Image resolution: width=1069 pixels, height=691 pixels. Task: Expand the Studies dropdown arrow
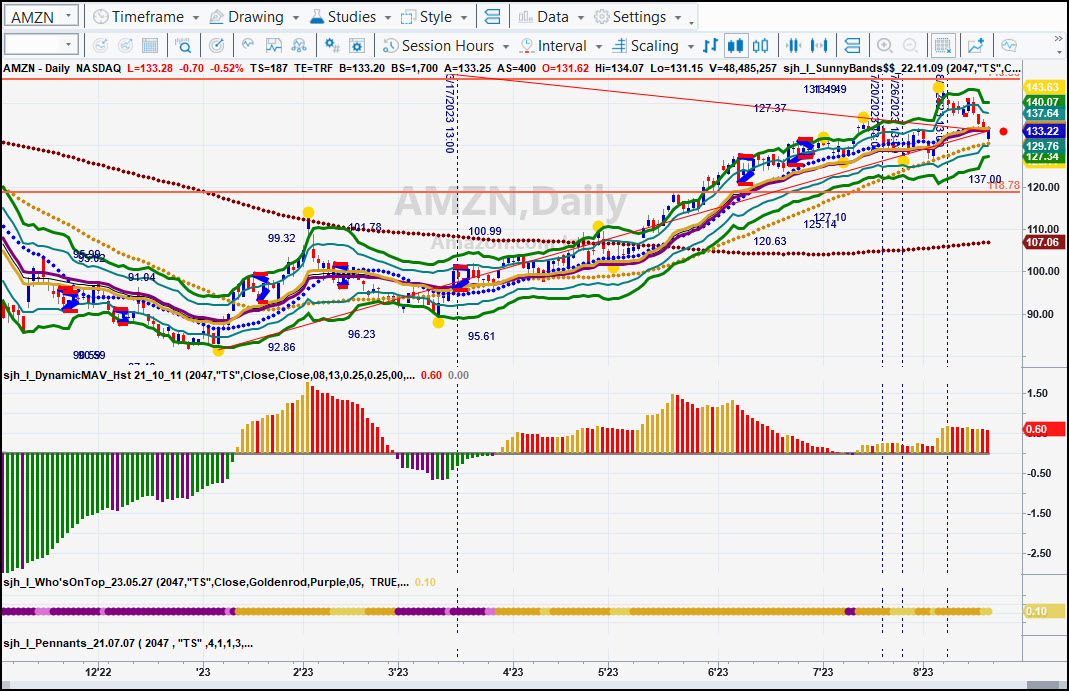[387, 17]
